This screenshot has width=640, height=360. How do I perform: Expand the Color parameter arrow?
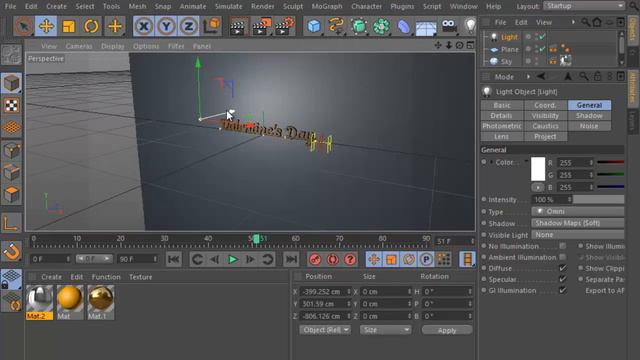click(491, 162)
